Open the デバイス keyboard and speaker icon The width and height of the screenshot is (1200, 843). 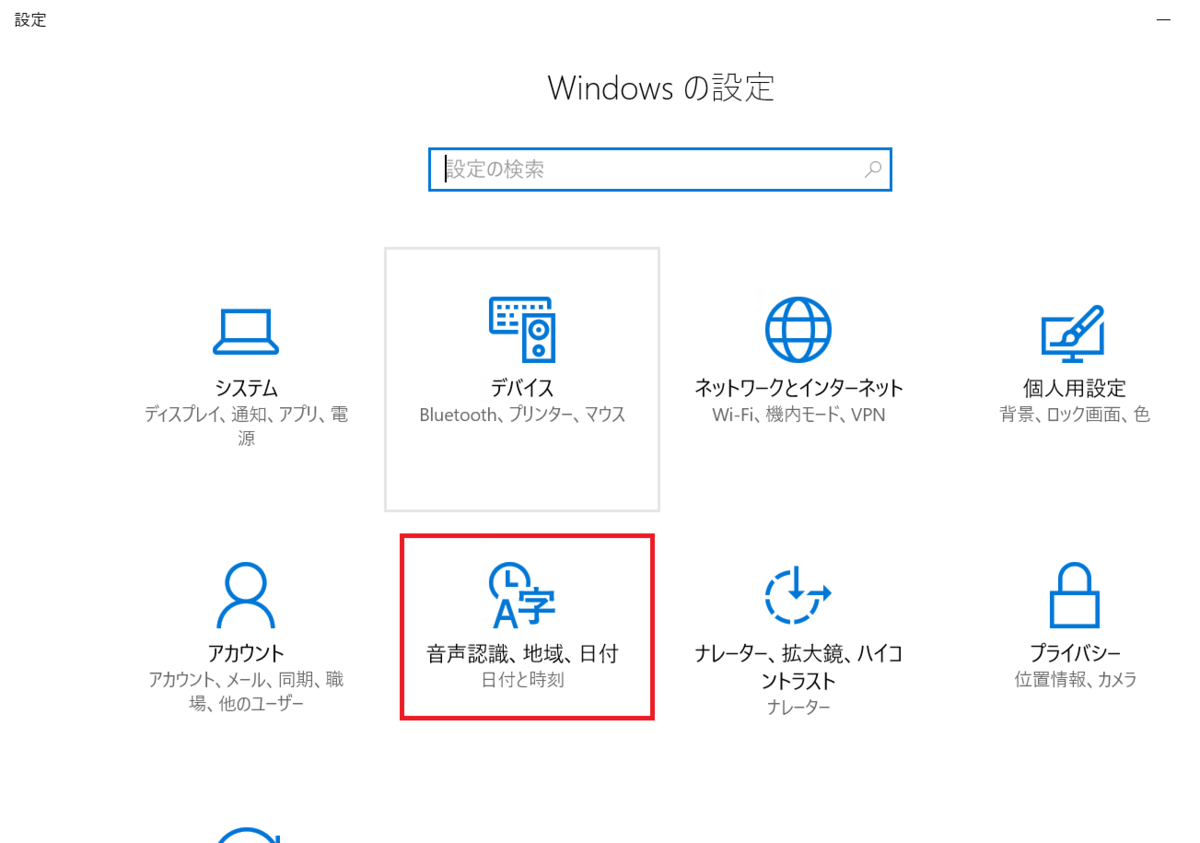point(522,329)
